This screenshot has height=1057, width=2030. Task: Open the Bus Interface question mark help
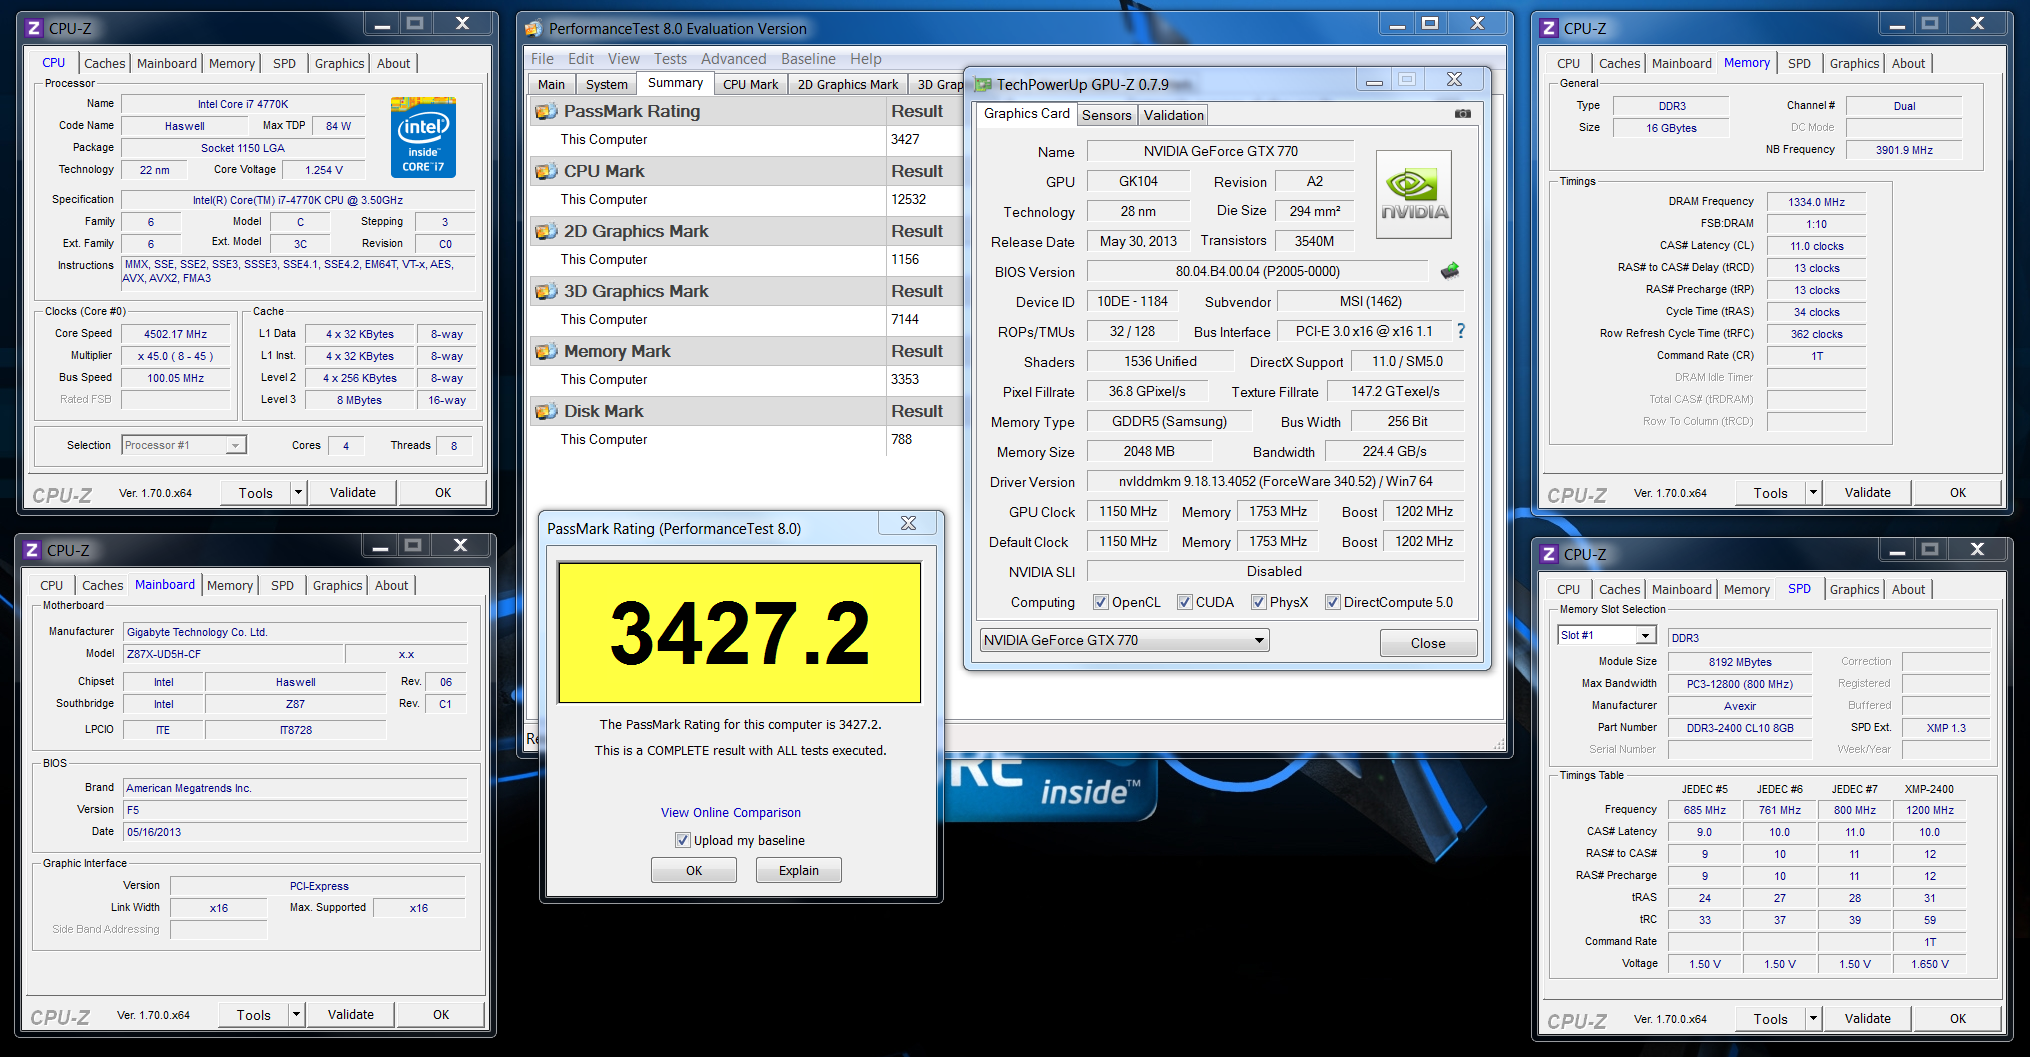tap(1461, 331)
